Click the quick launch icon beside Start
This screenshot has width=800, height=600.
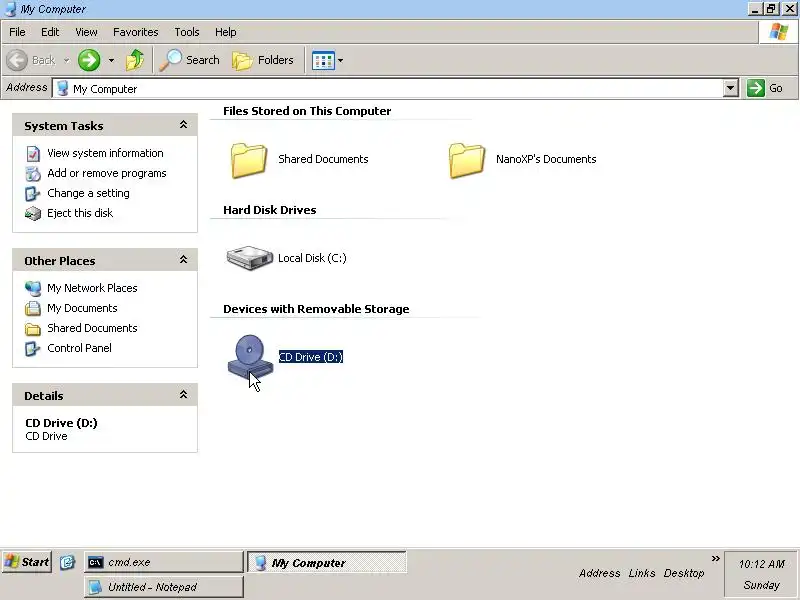pos(67,562)
